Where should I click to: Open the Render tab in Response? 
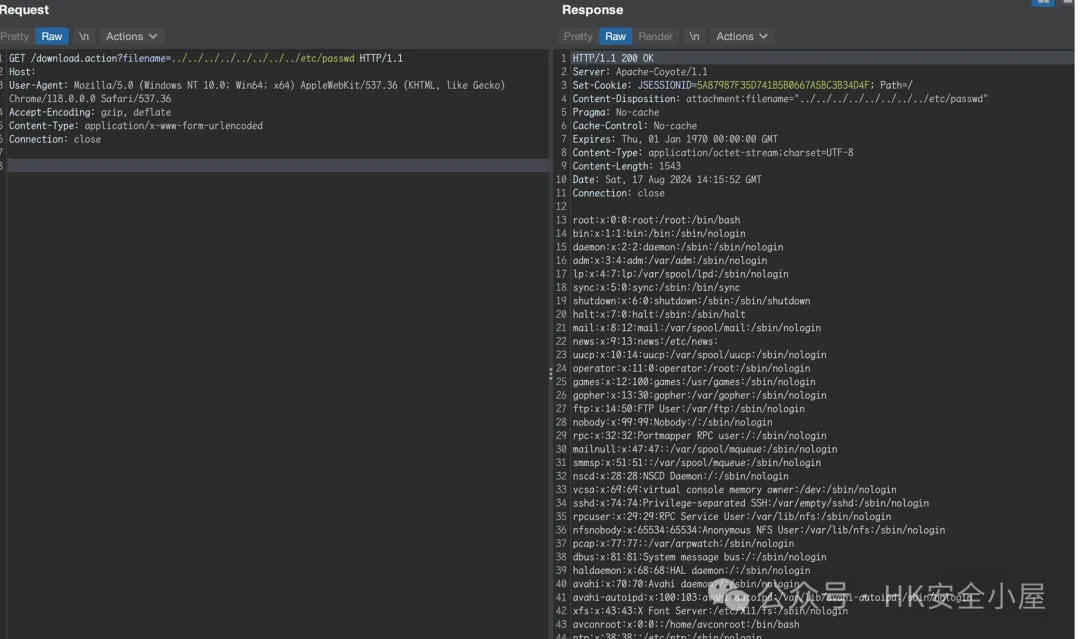(x=655, y=36)
